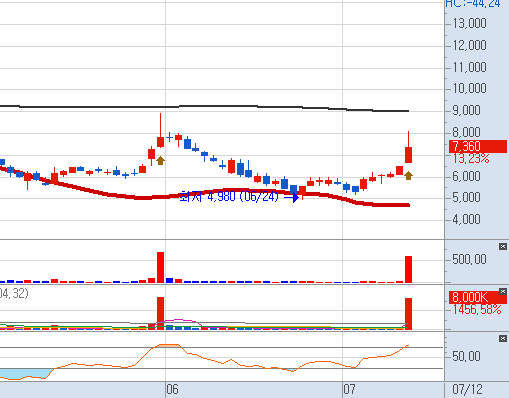Close the 50.00 oscillator indicator pane
Image resolution: width=509 pixels, height=398 pixels.
(503, 339)
